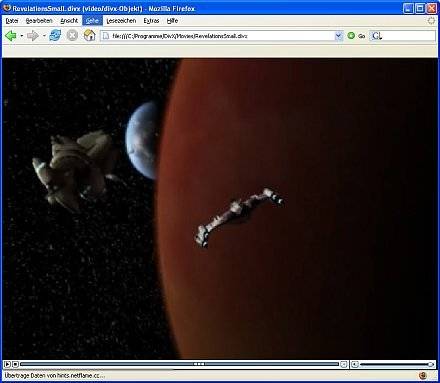Play the DivX video

coord(7,364)
